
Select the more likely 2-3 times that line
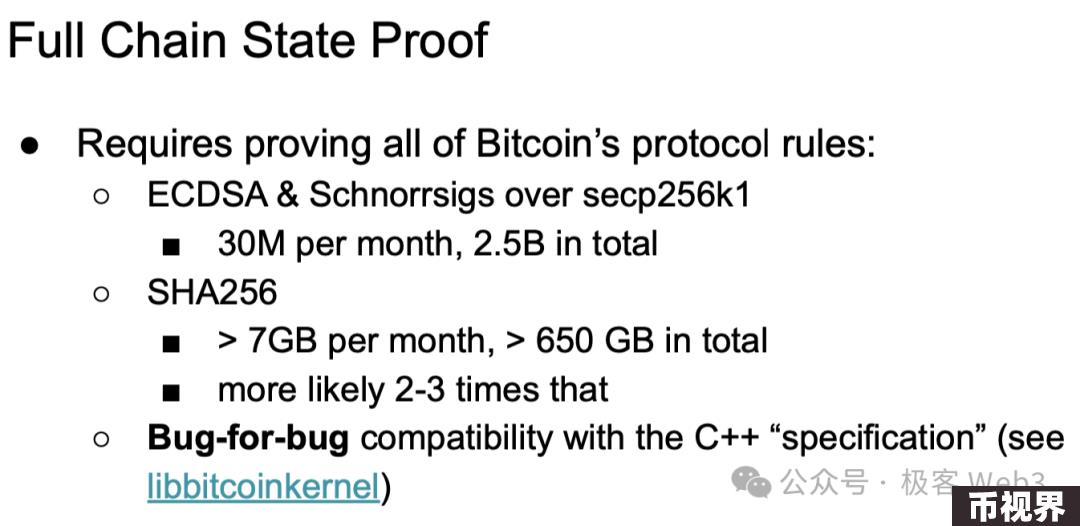(413, 390)
